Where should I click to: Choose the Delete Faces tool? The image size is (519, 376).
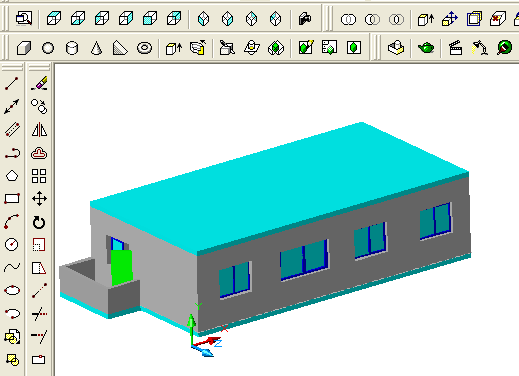[498, 19]
